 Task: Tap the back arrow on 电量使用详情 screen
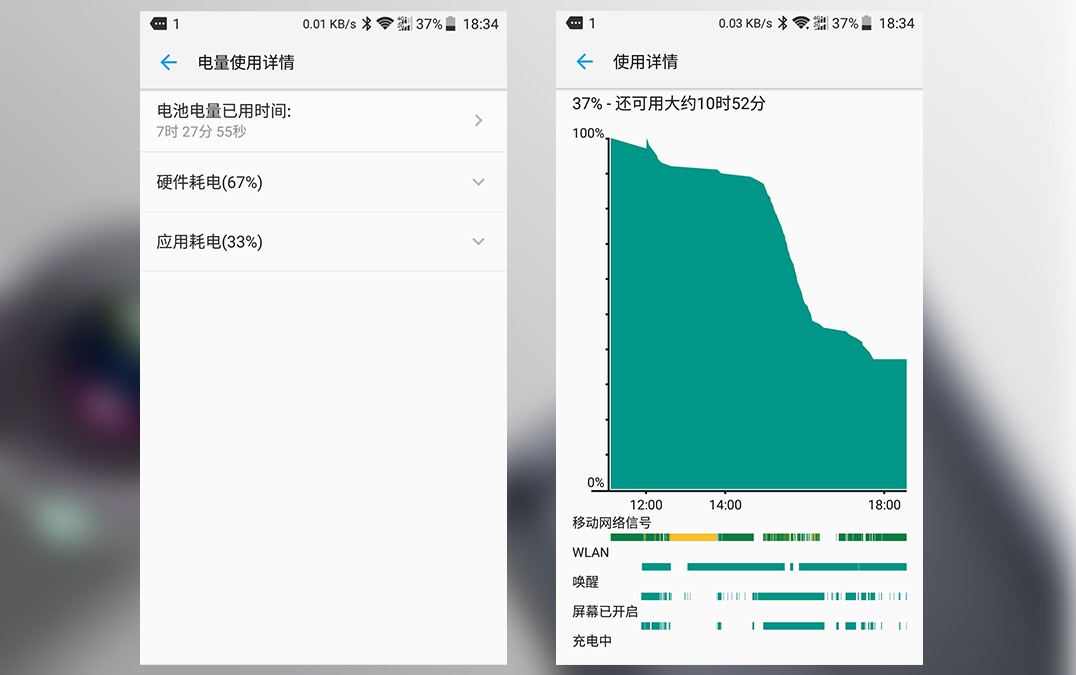pos(168,62)
